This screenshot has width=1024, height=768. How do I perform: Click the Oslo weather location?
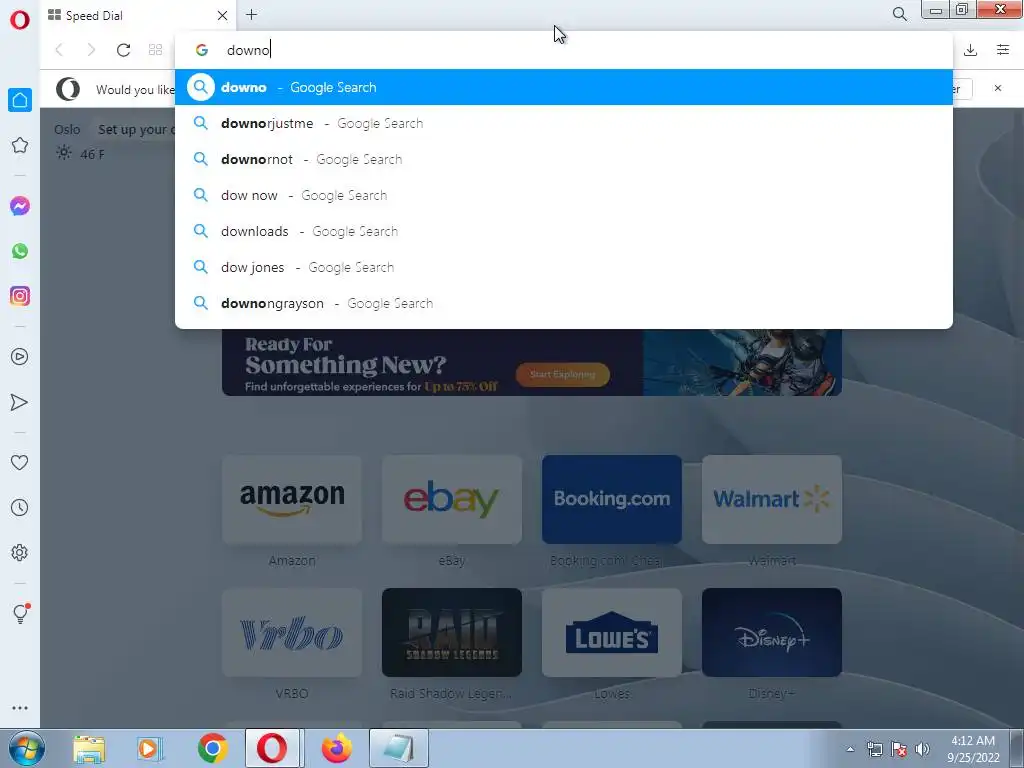point(67,129)
